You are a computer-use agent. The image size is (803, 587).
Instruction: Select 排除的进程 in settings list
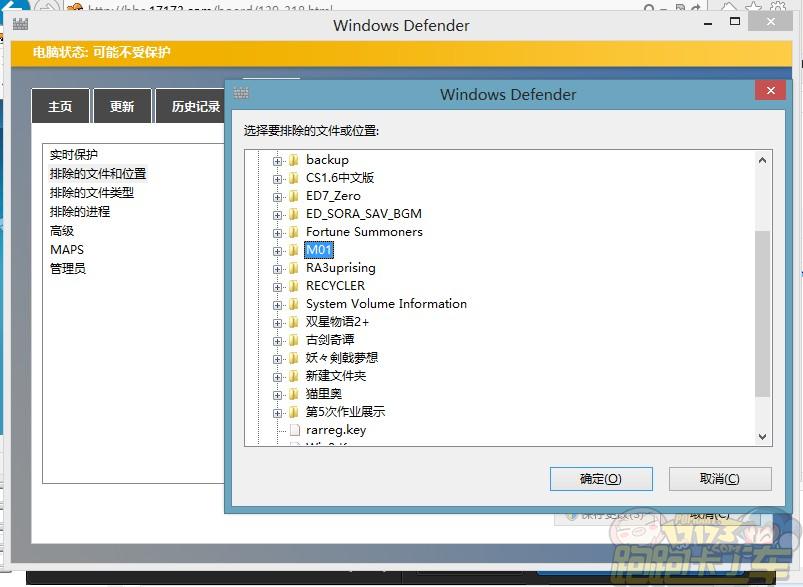pos(79,212)
